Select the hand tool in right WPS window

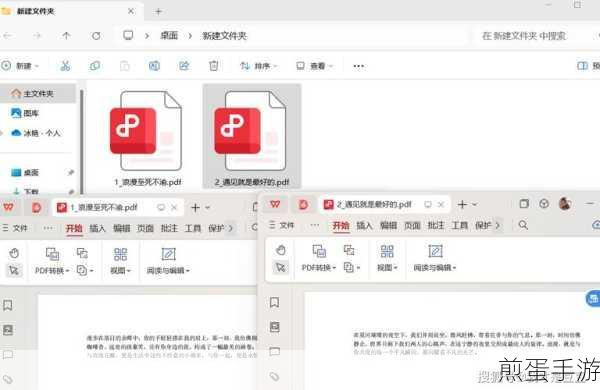click(x=281, y=250)
